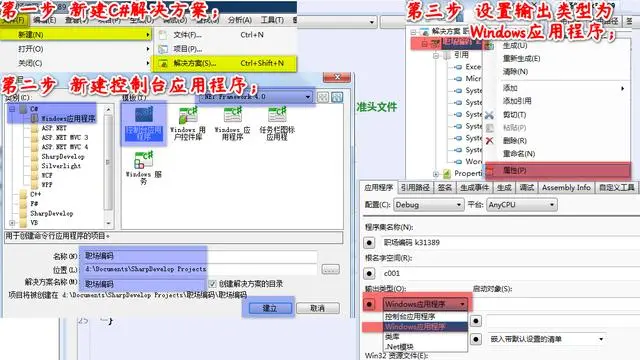Choose 添加引用 in the context menu
This screenshot has width=640, height=360.
[x=517, y=101]
